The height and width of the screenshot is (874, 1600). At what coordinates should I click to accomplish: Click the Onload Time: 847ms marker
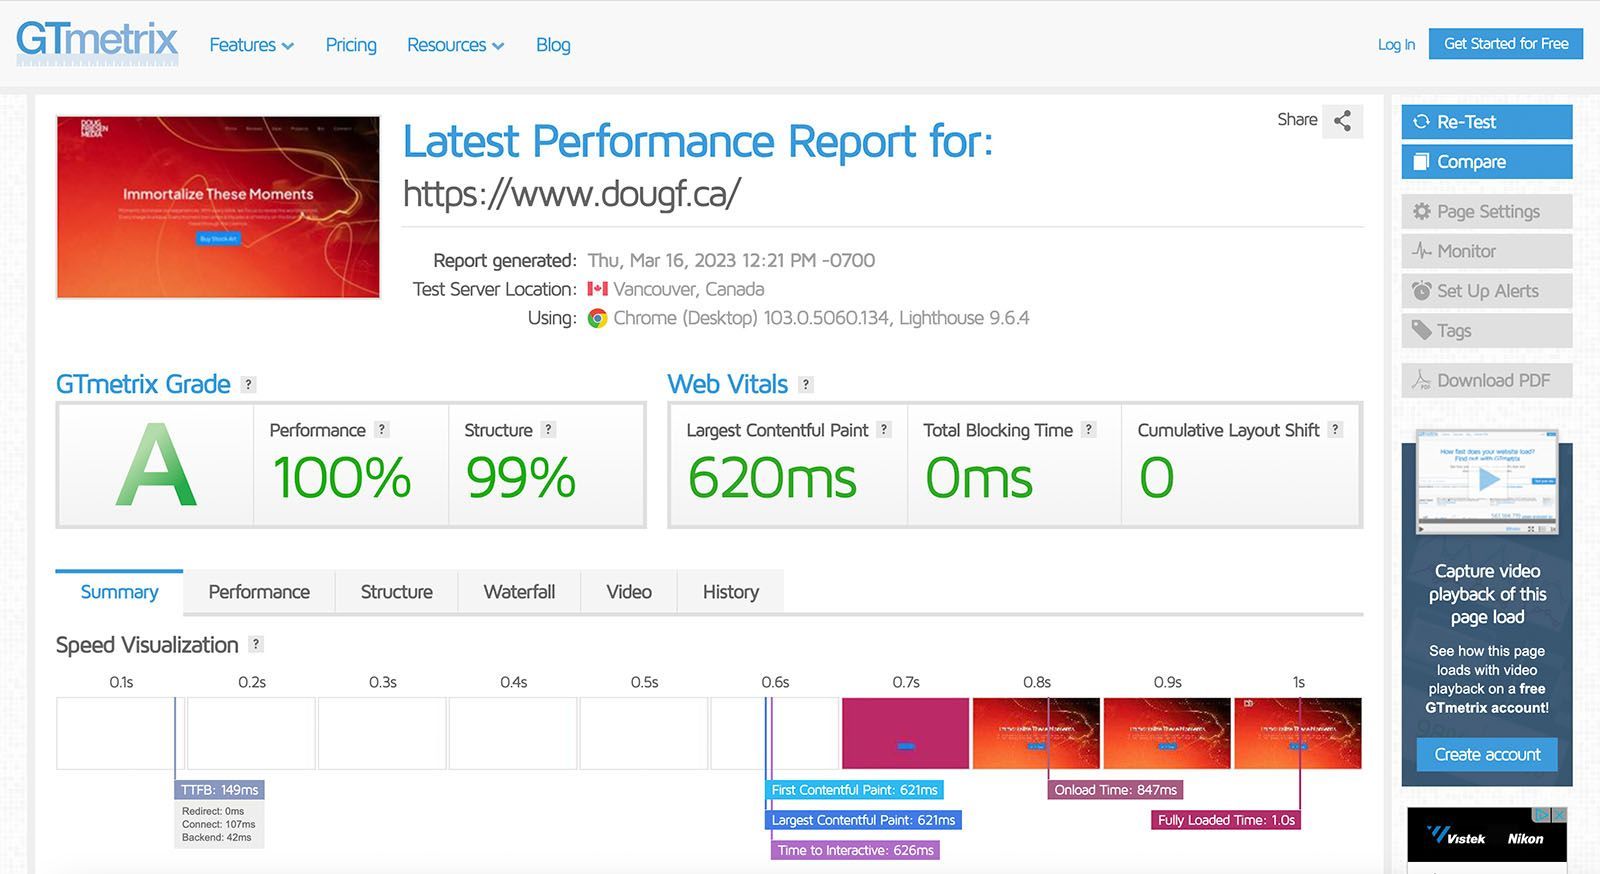[1115, 790]
